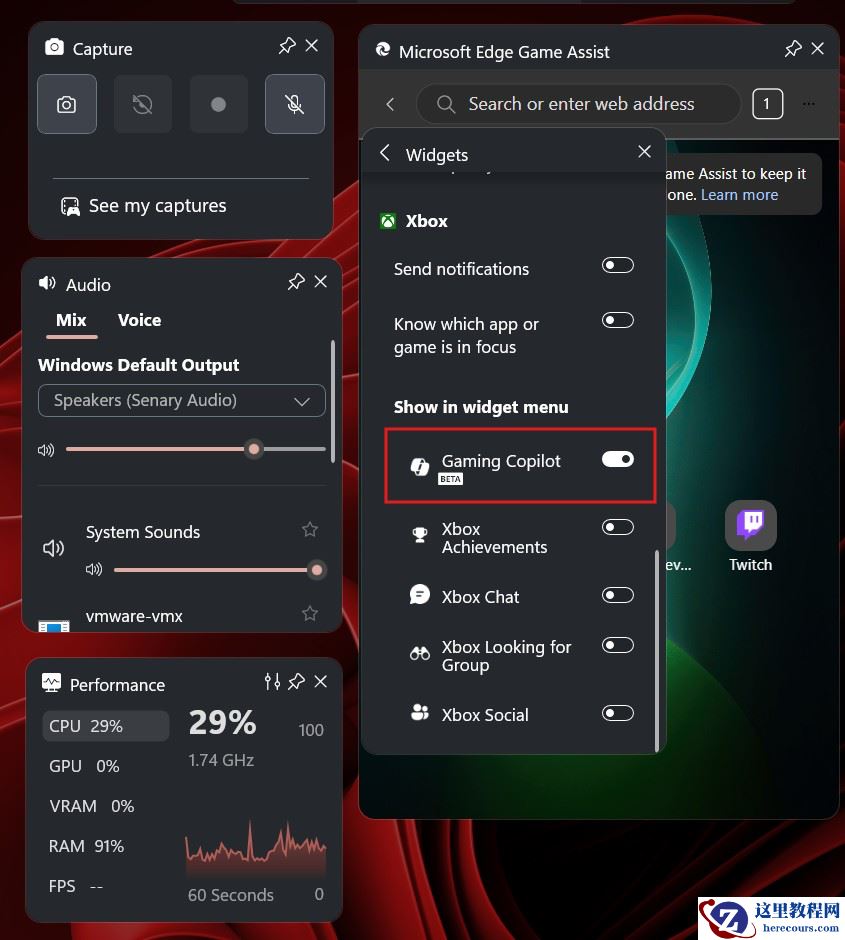Viewport: 845px width, 940px height.
Task: Open the more options menu in Game Assist
Action: (809, 103)
